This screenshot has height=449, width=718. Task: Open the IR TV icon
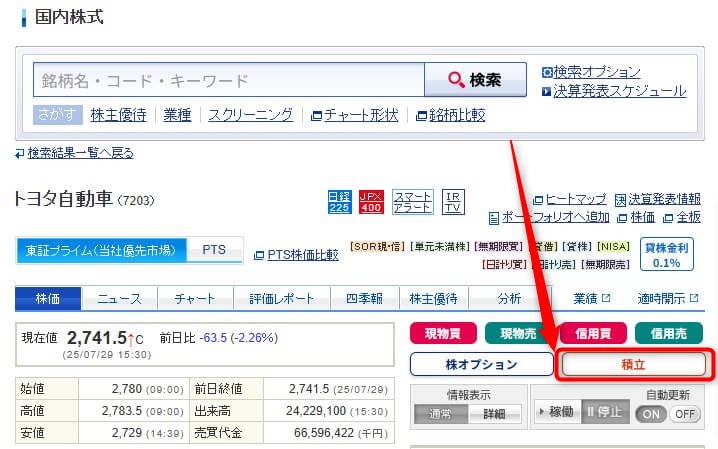pyautogui.click(x=453, y=202)
